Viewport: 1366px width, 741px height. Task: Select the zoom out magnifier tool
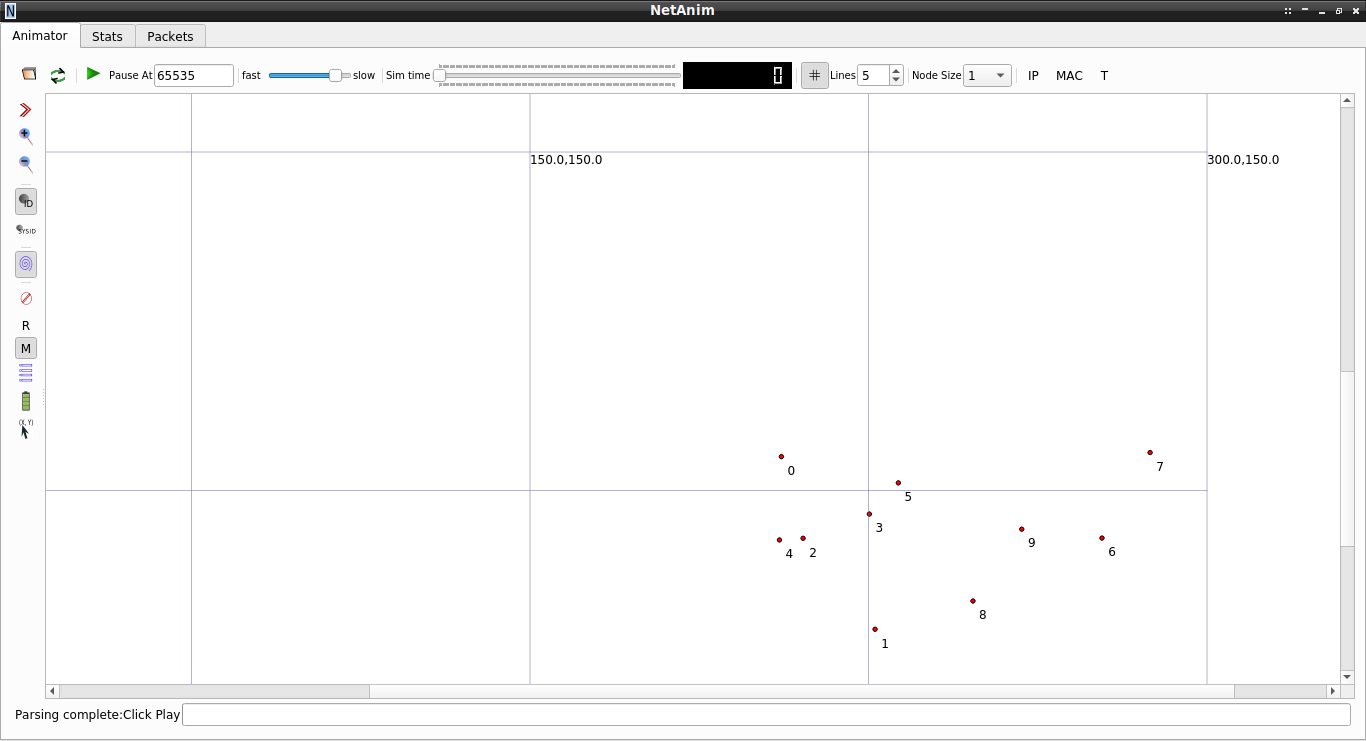(x=25, y=164)
